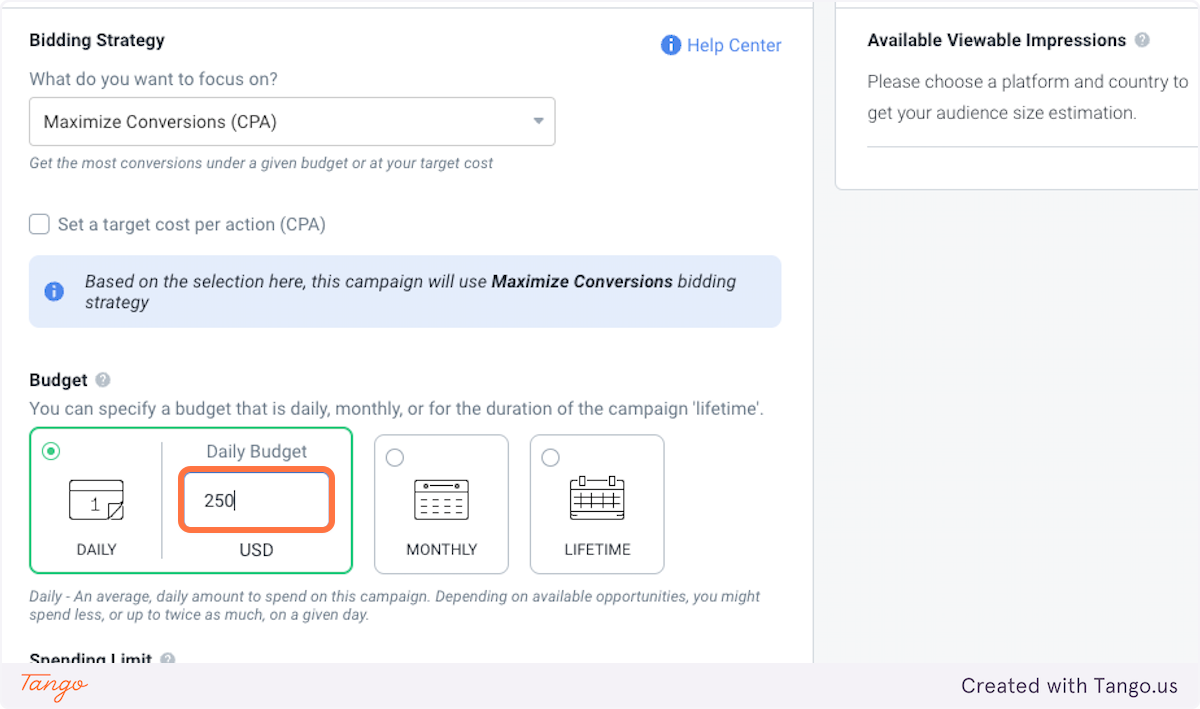Click the Spending Limit help icon

(168, 659)
